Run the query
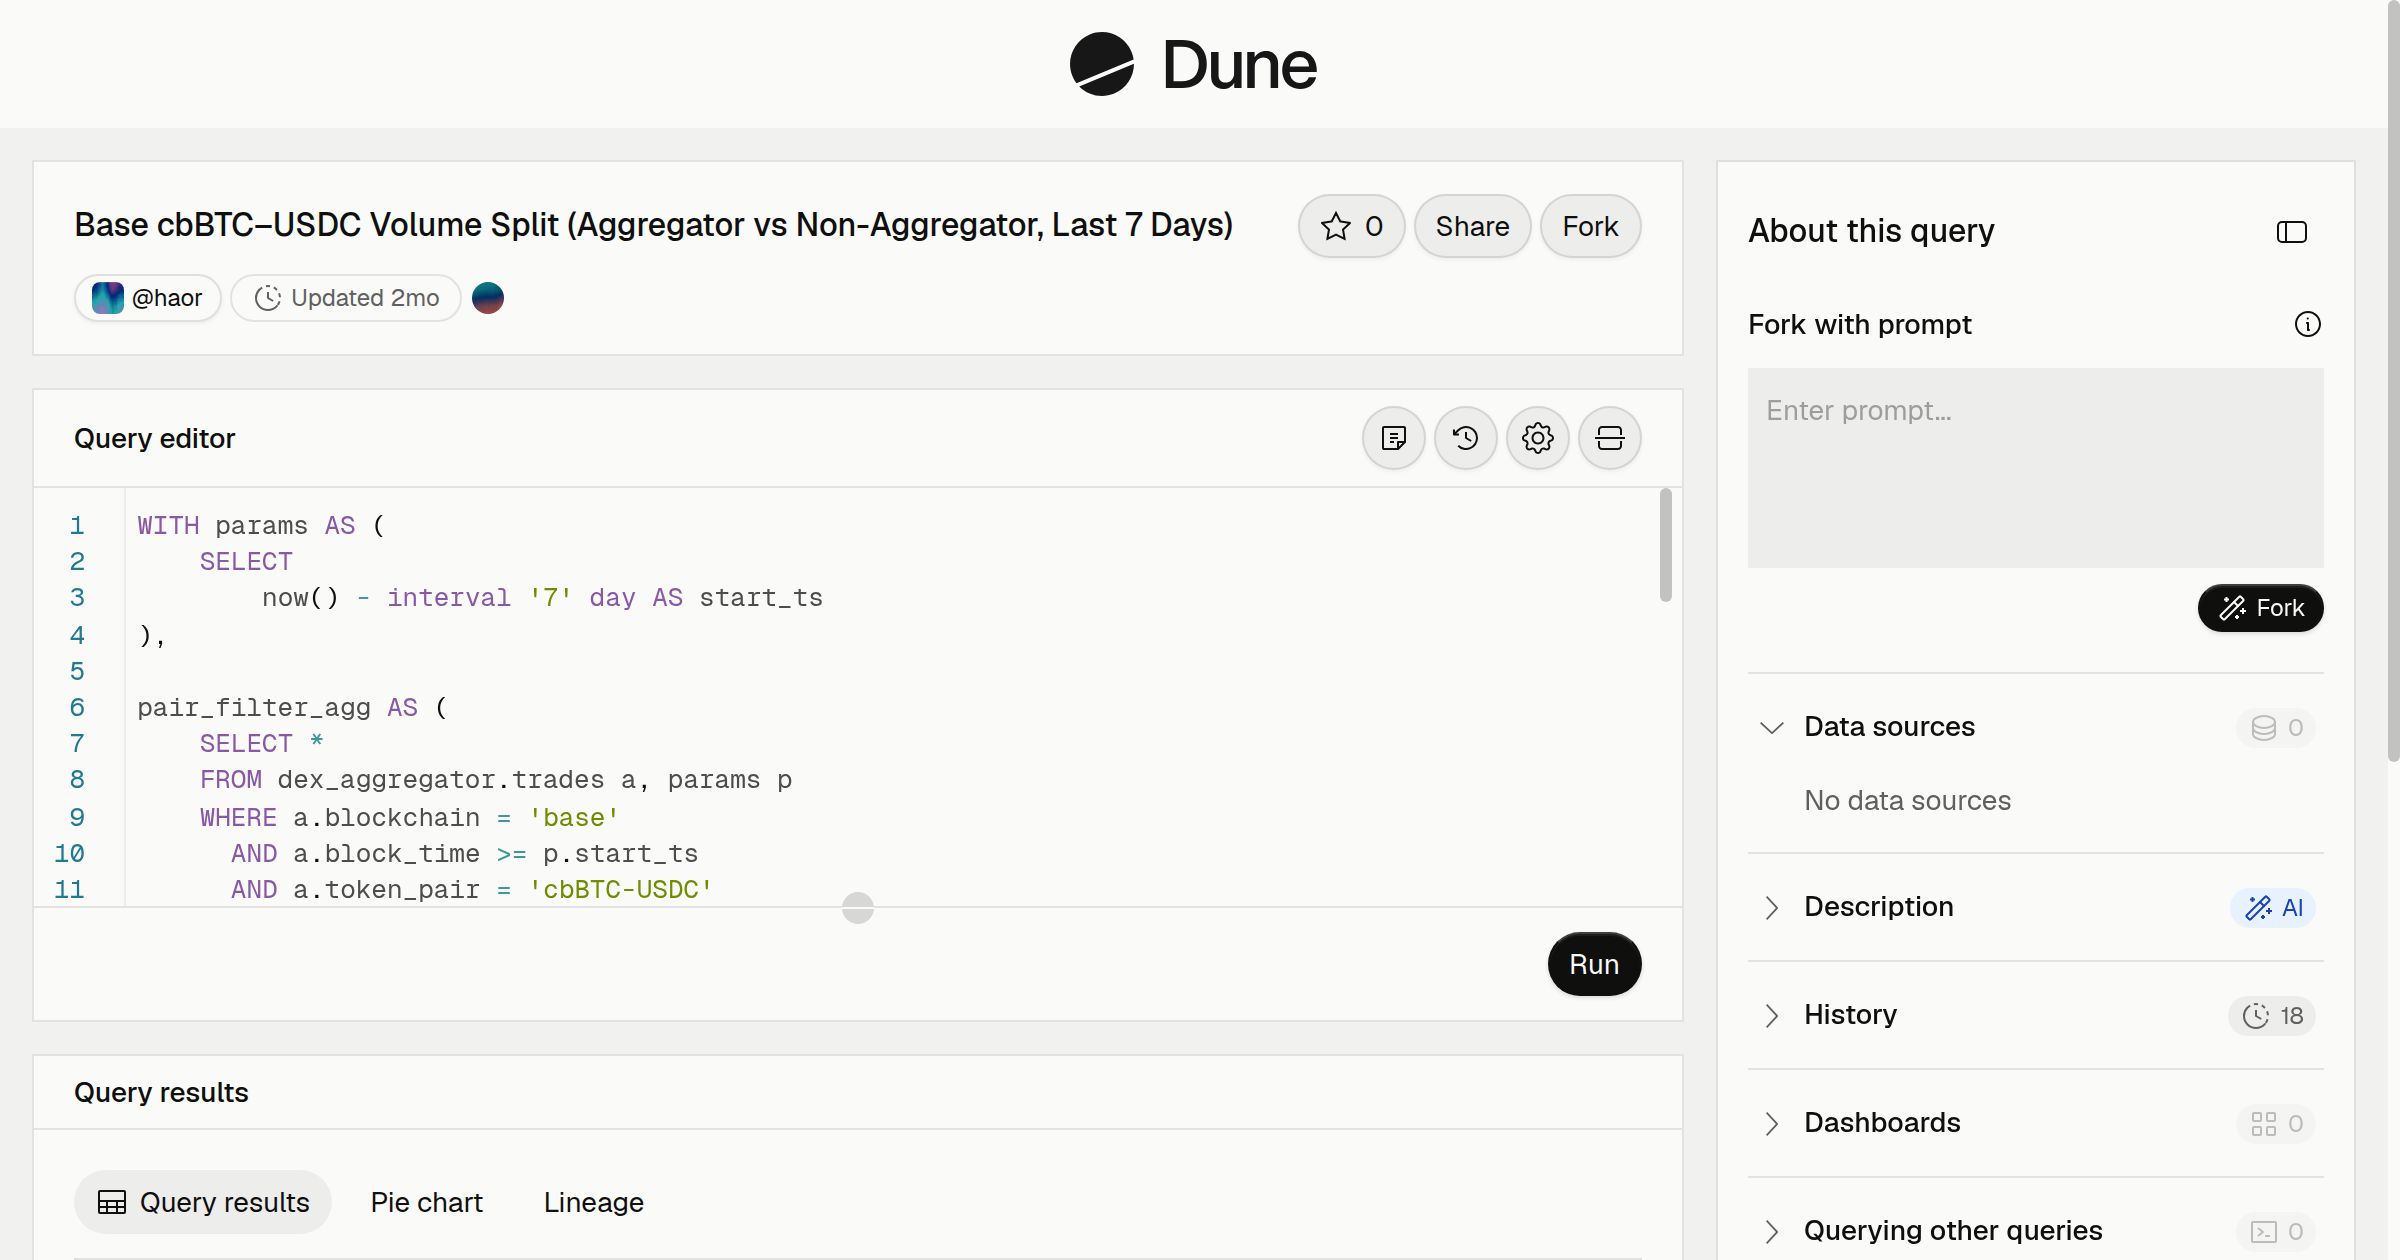This screenshot has height=1260, width=2400. 1594,964
